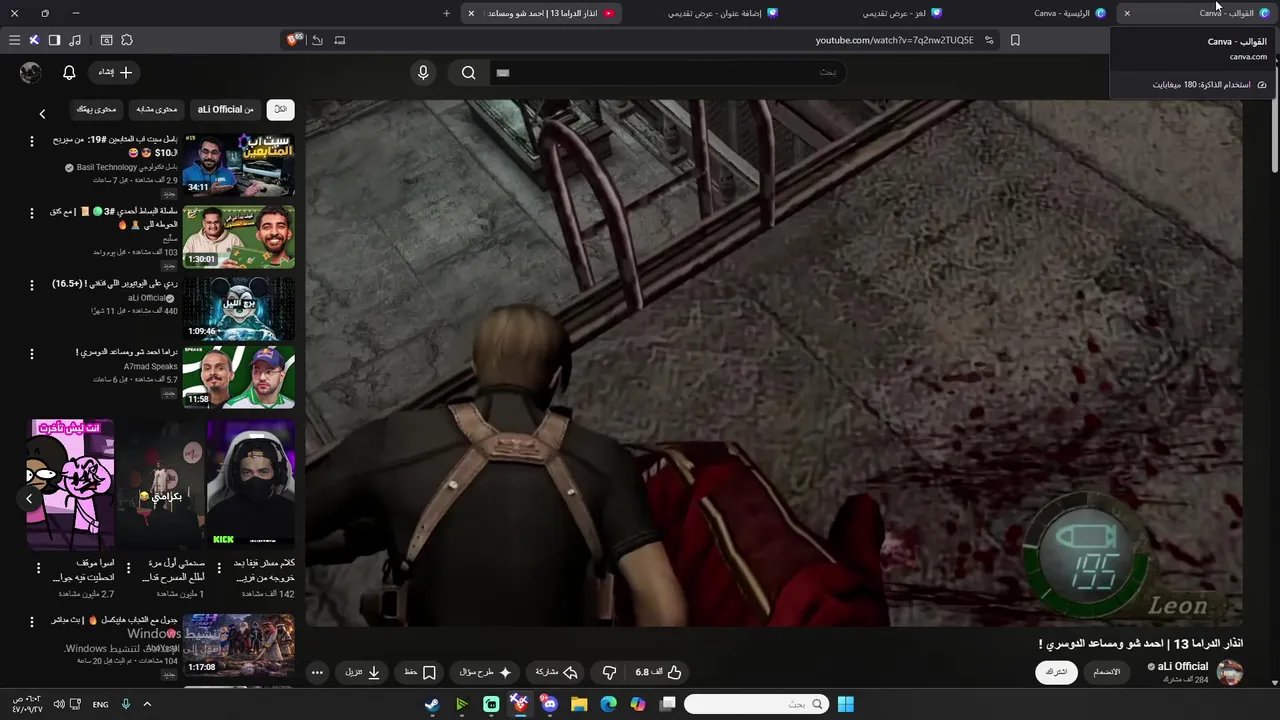
Task: Click the bookmark icon in the address bar
Action: pyautogui.click(x=1015, y=40)
